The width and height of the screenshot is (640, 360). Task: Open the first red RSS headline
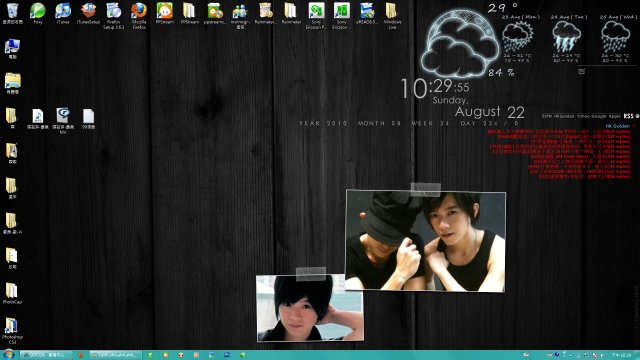pyautogui.click(x=559, y=131)
